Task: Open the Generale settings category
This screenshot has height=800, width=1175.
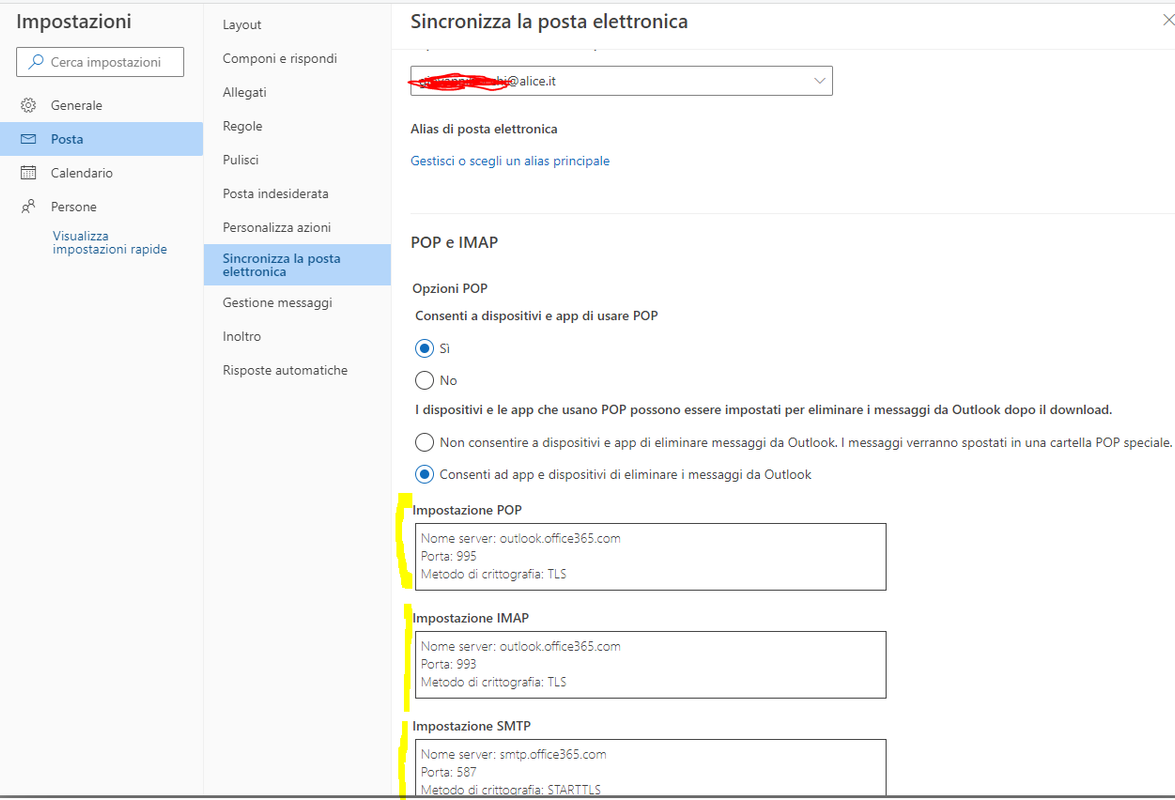Action: (101, 106)
